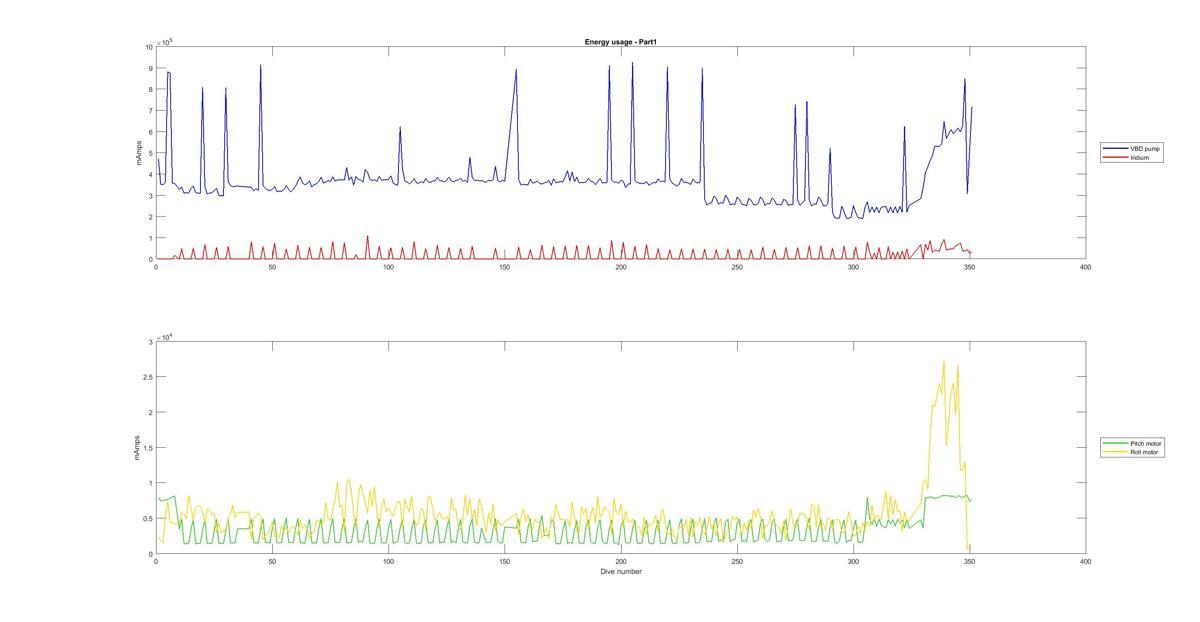Click the x-axis tick '350' under the lower plot

(969, 562)
